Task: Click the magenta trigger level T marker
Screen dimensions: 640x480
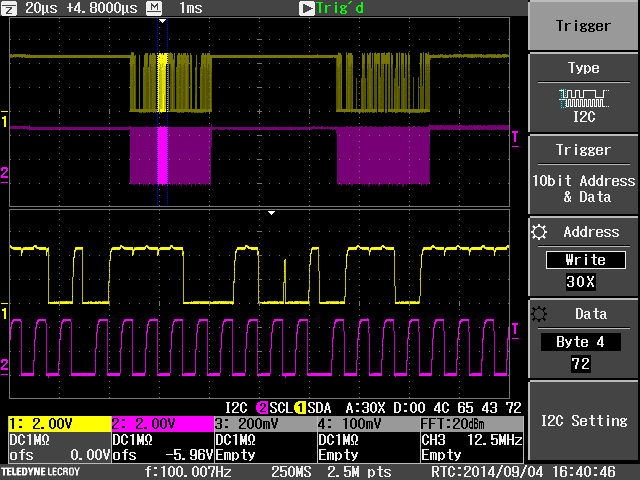Action: (x=515, y=136)
